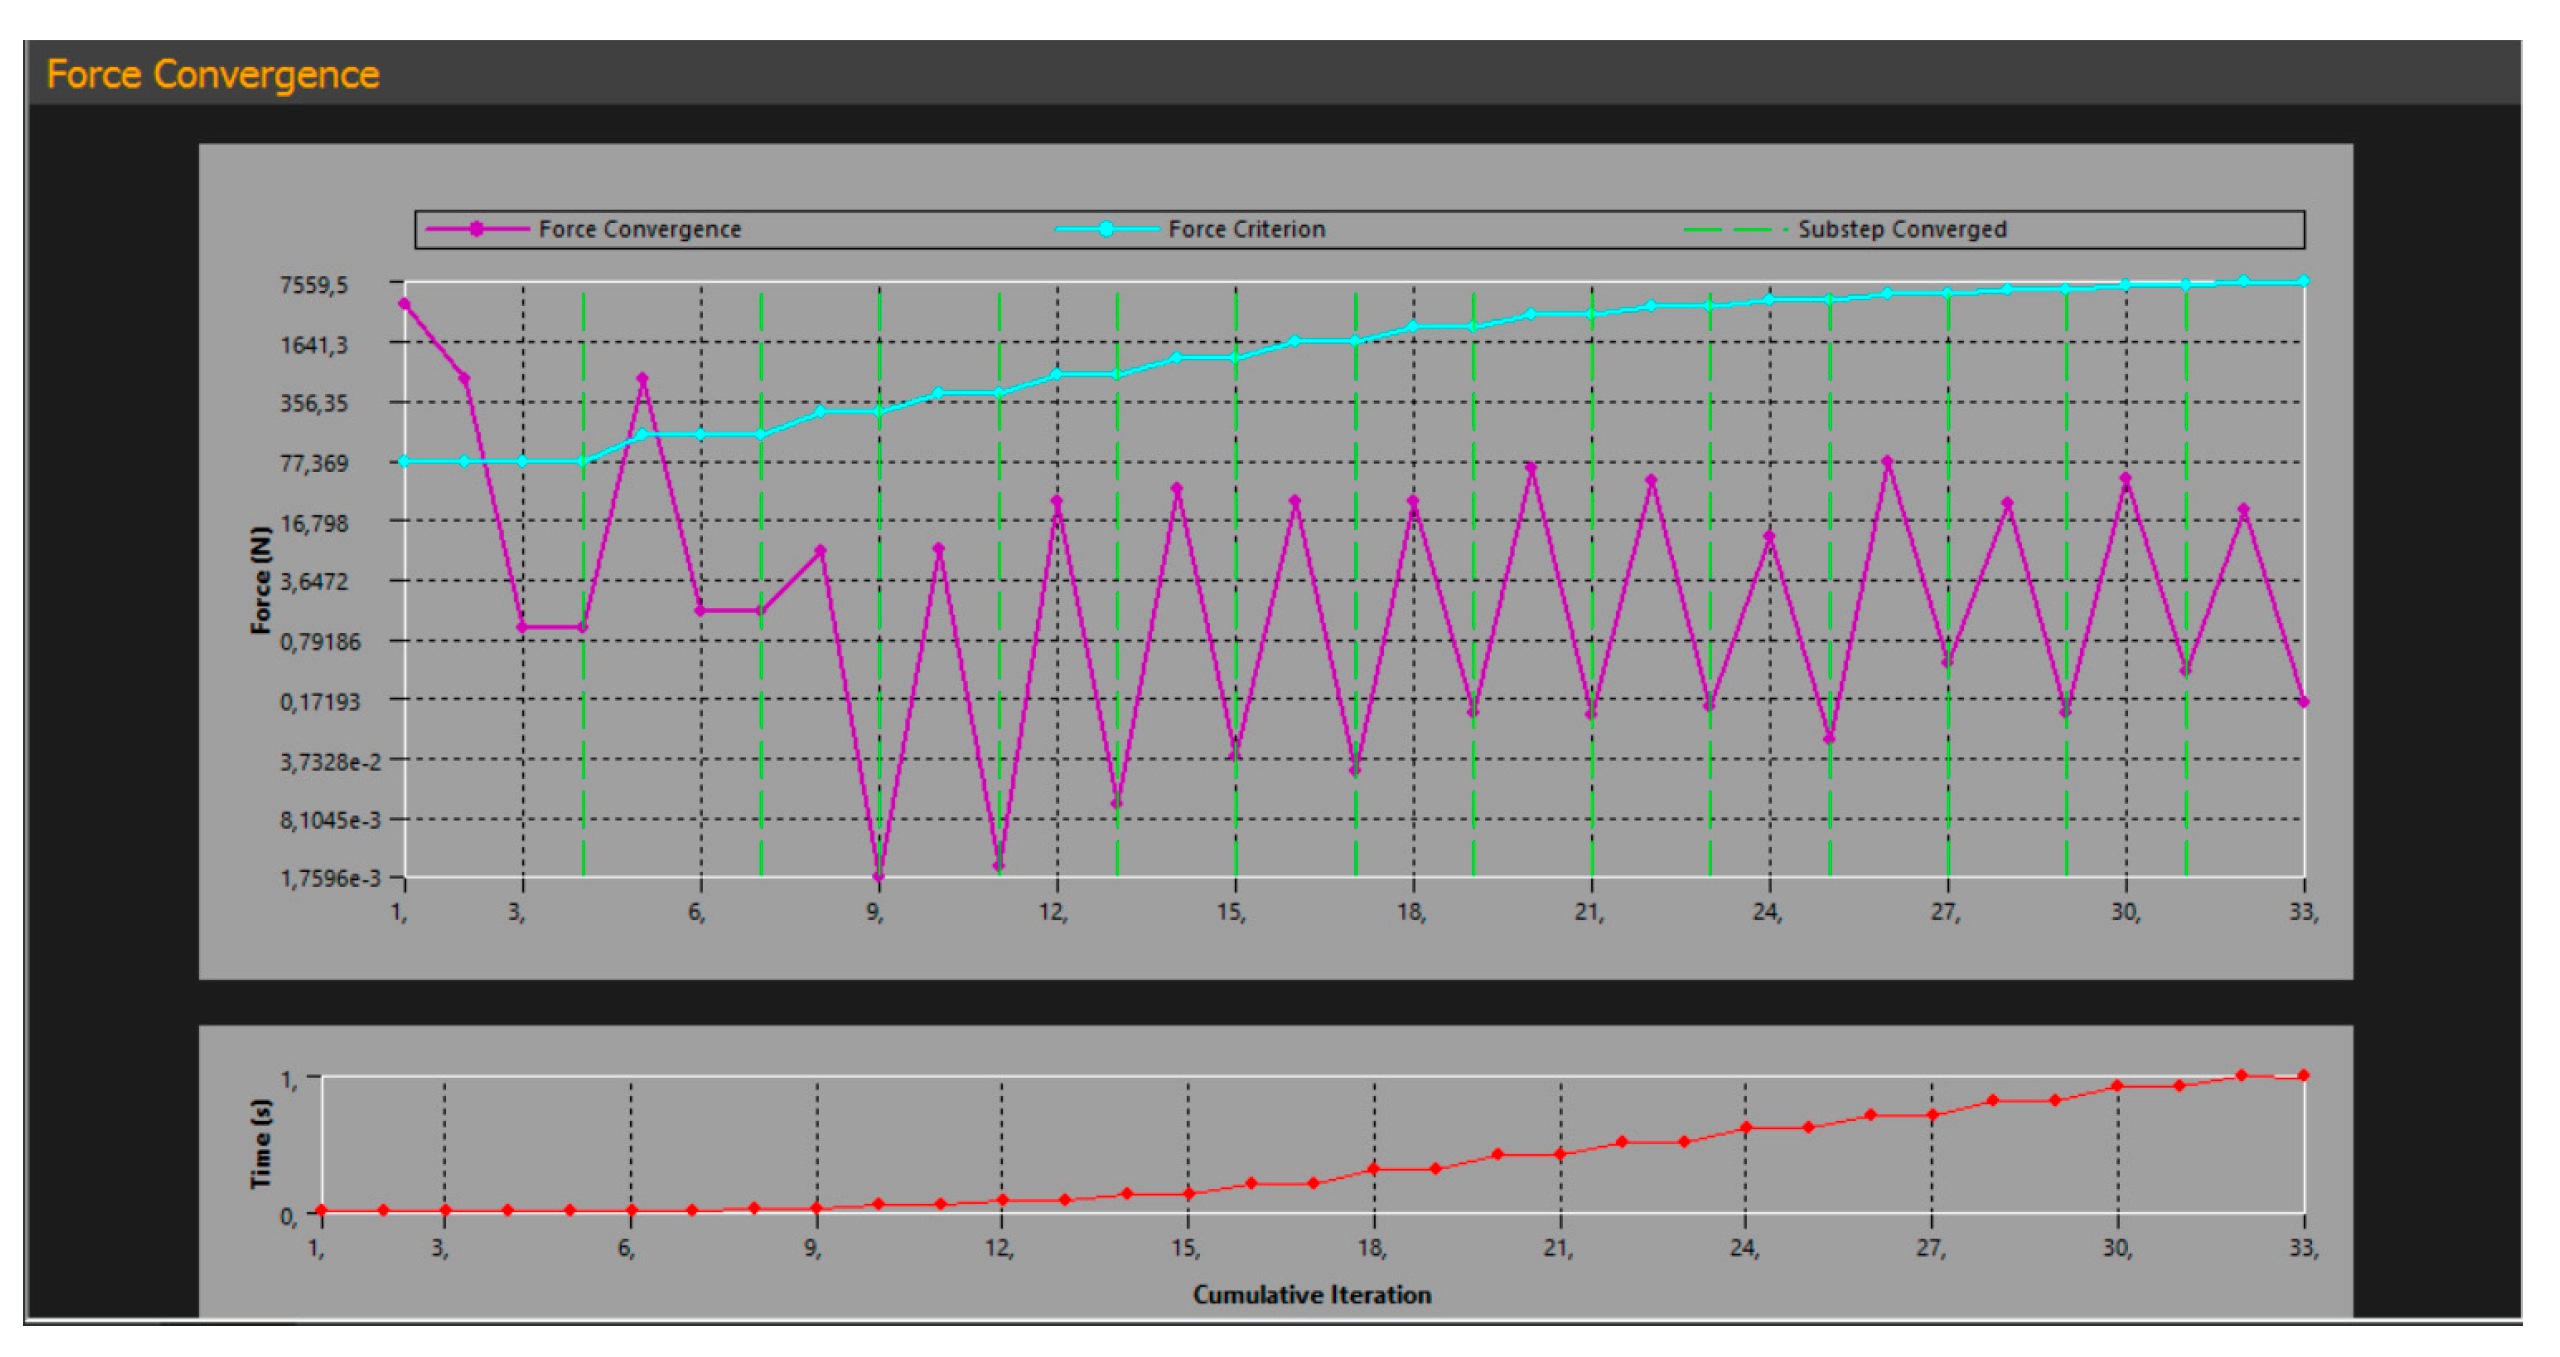Viewport: 2560px width, 1357px height.
Task: Click the 7559,5 y-axis tick label
Action: coord(314,286)
